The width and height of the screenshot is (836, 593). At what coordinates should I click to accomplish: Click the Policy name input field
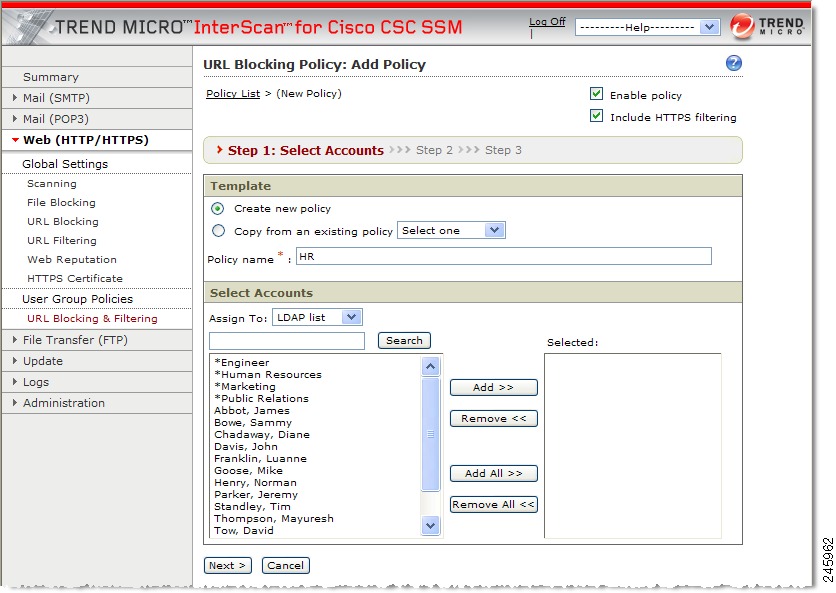504,256
